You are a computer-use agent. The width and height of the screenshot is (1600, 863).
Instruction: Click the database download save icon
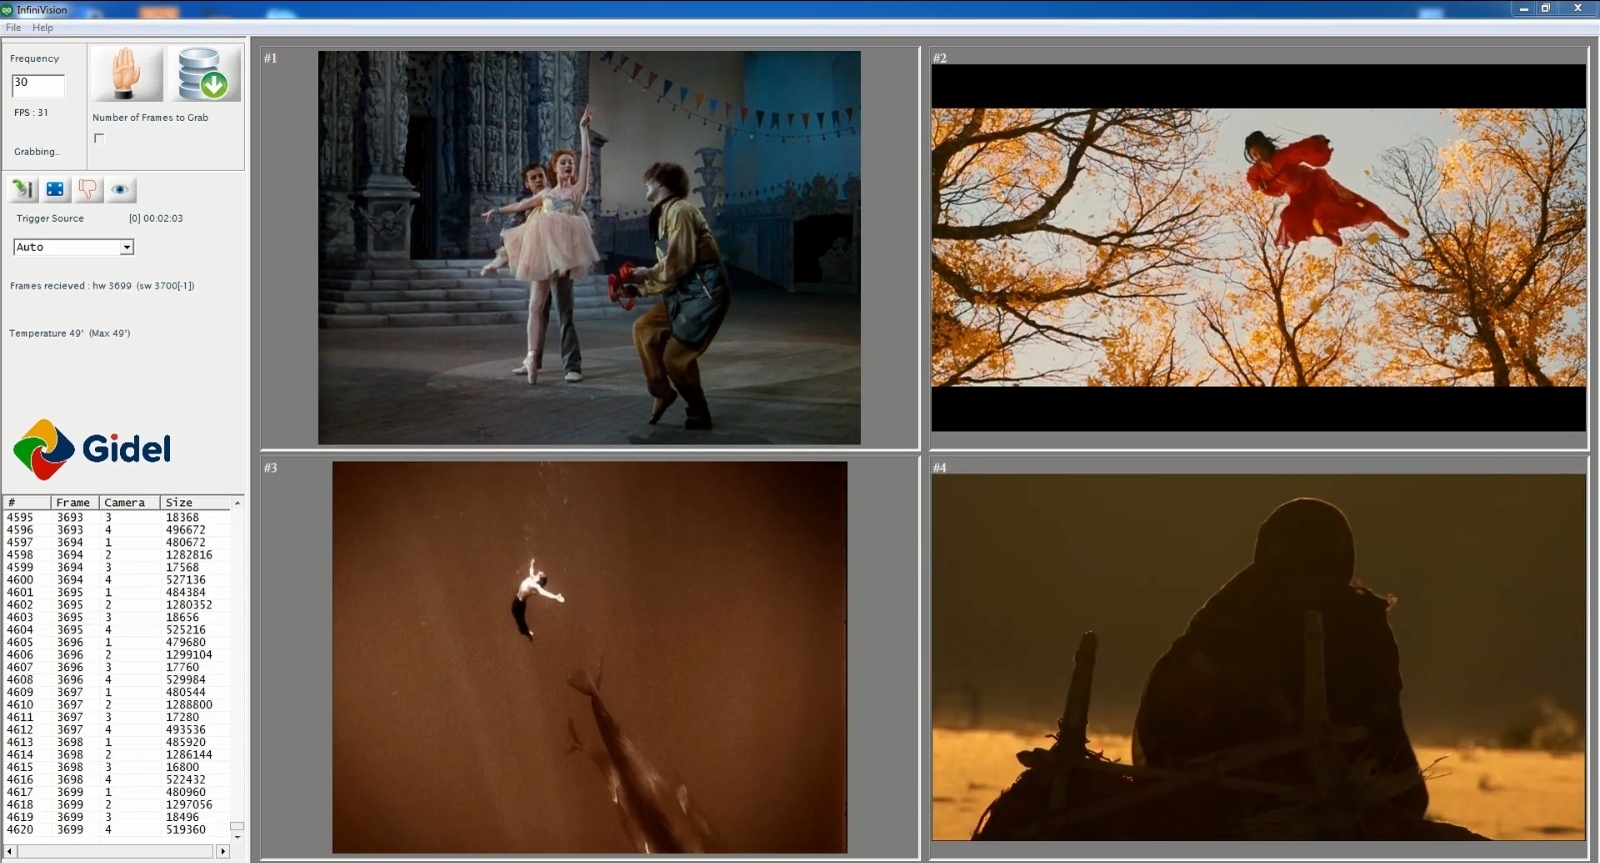tap(206, 73)
